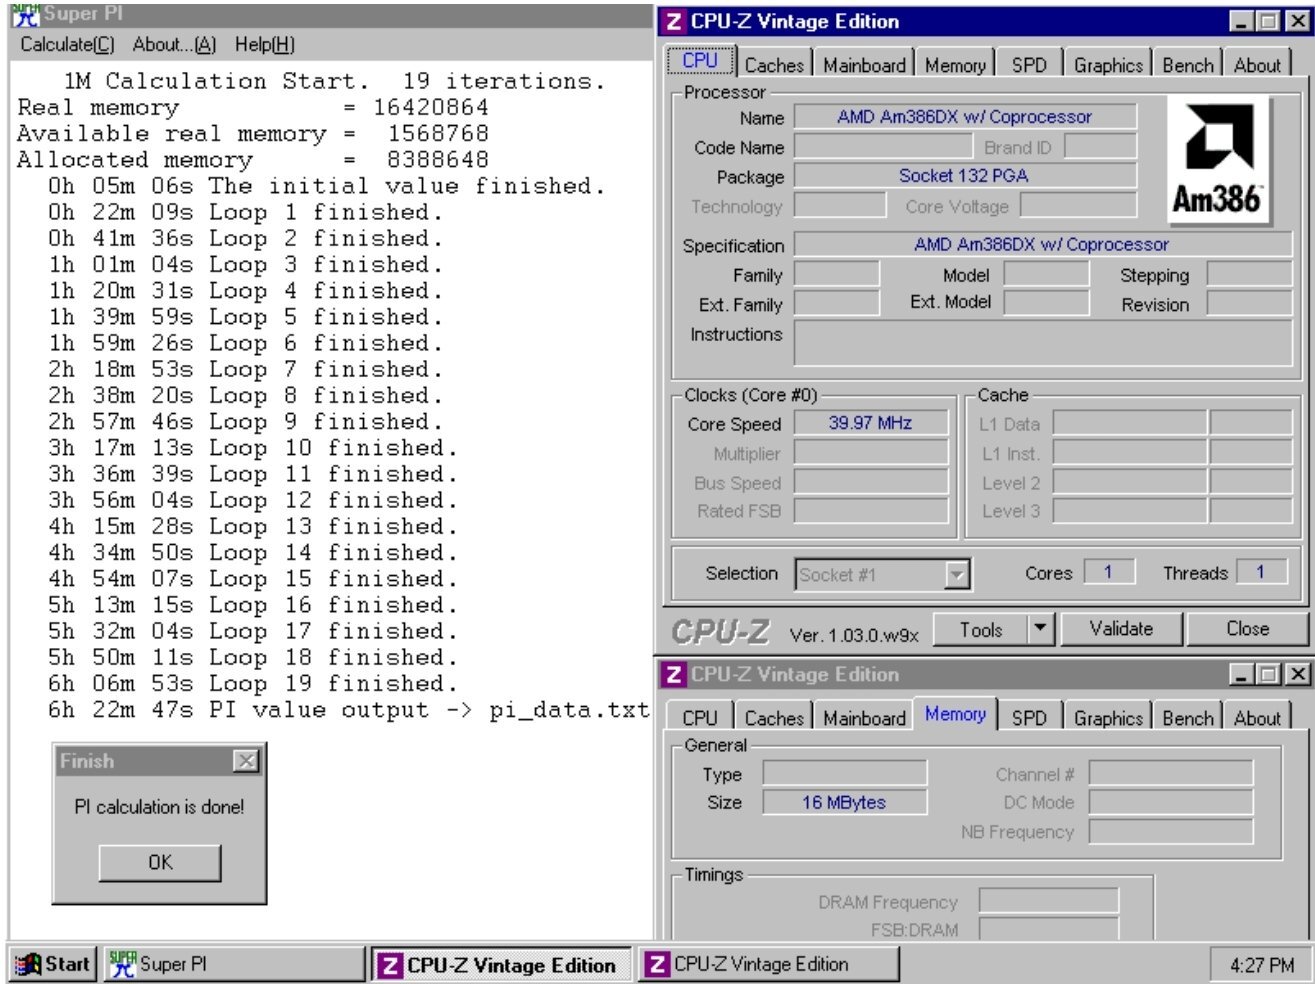Screen dimensions: 1315x984
Task: Activate second CPU-Z Vintage Edition taskbar button
Action: pos(768,964)
